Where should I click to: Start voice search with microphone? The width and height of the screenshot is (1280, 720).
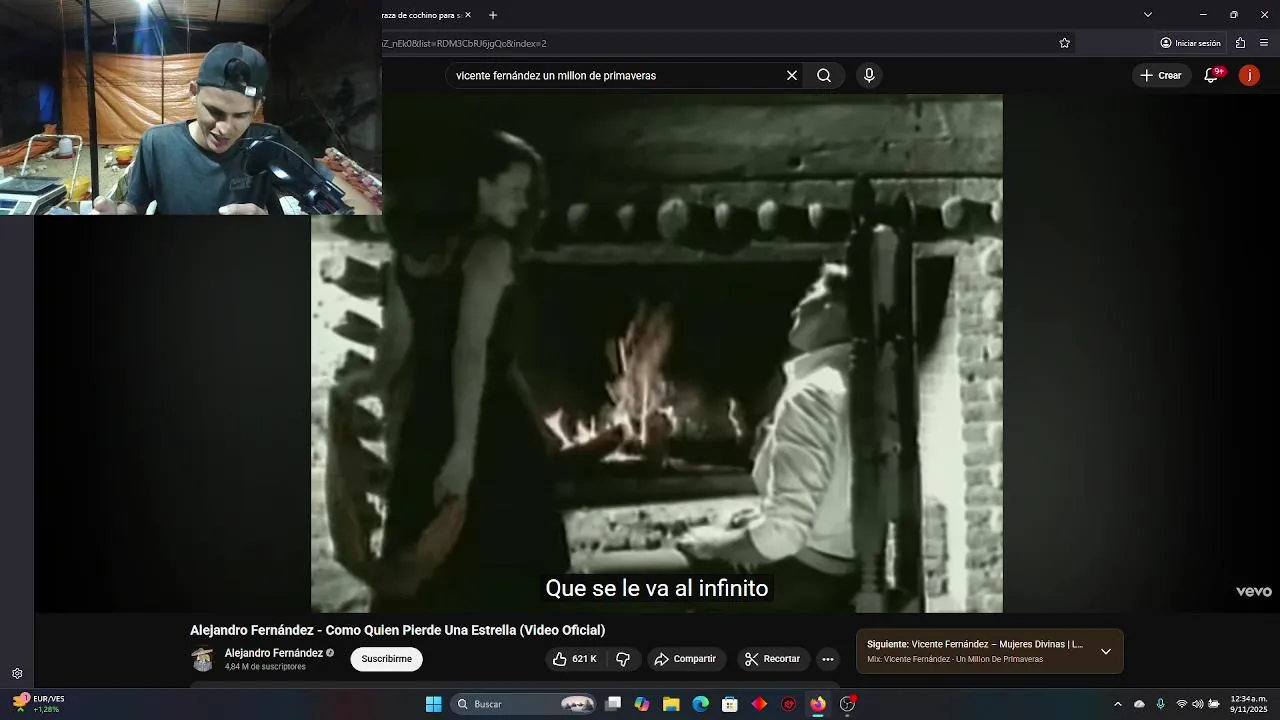pyautogui.click(x=869, y=75)
